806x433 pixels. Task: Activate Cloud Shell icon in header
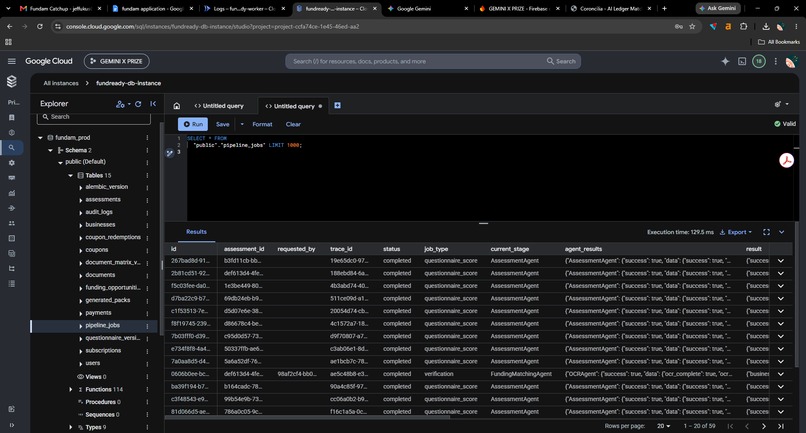click(742, 61)
